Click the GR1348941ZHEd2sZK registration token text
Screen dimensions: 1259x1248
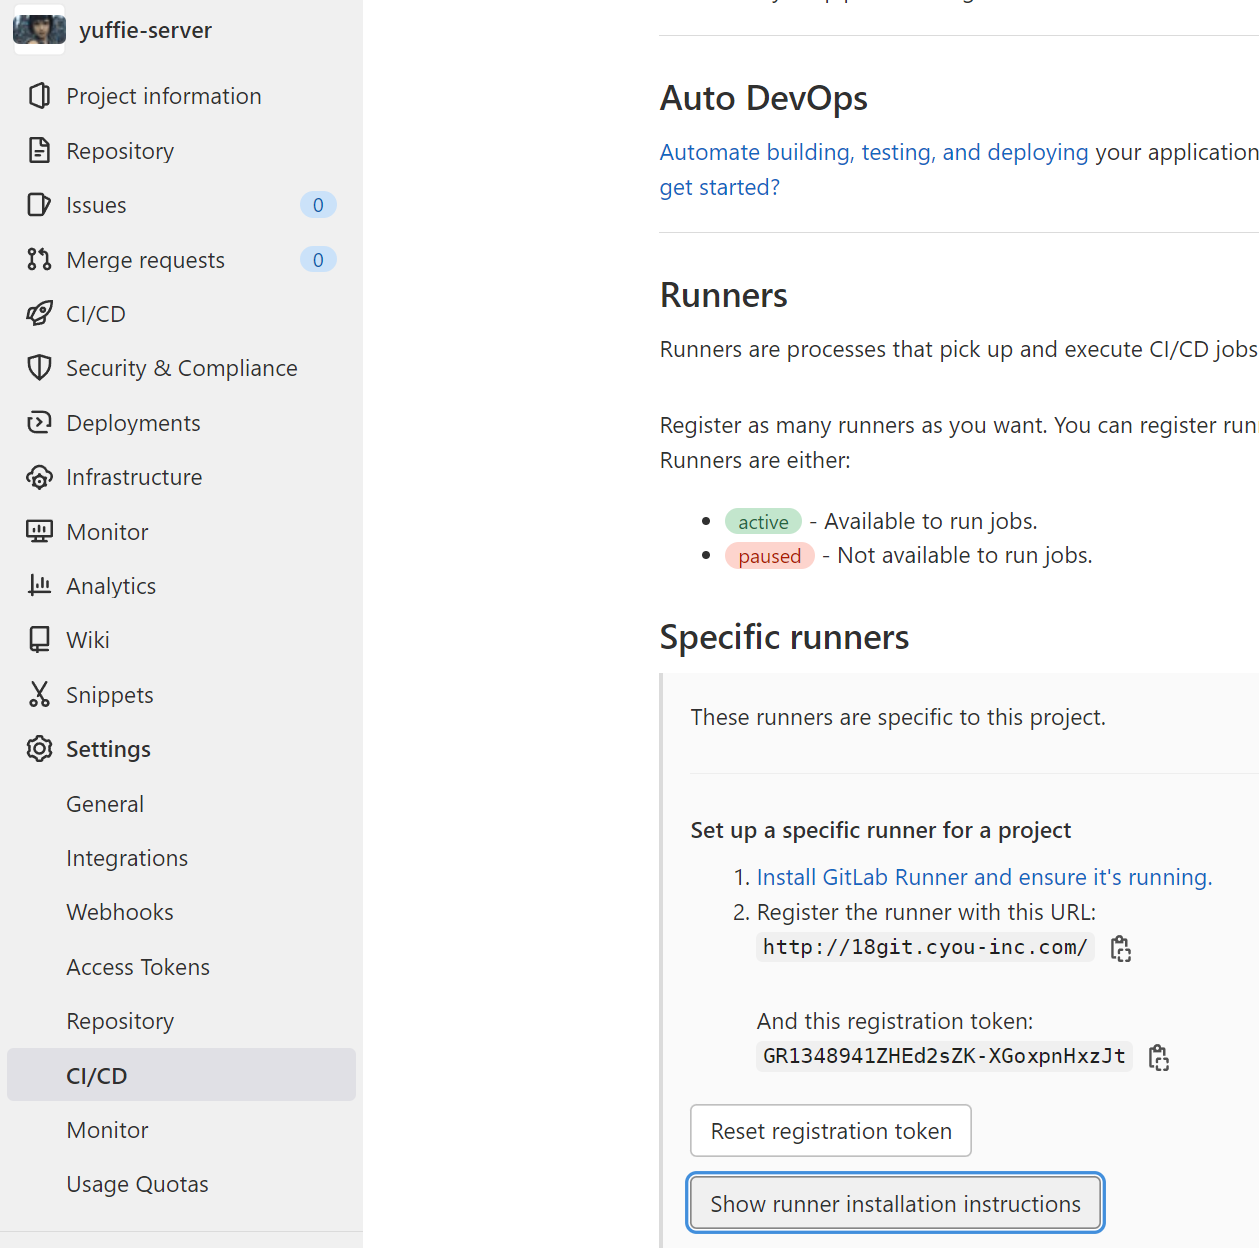point(944,1056)
